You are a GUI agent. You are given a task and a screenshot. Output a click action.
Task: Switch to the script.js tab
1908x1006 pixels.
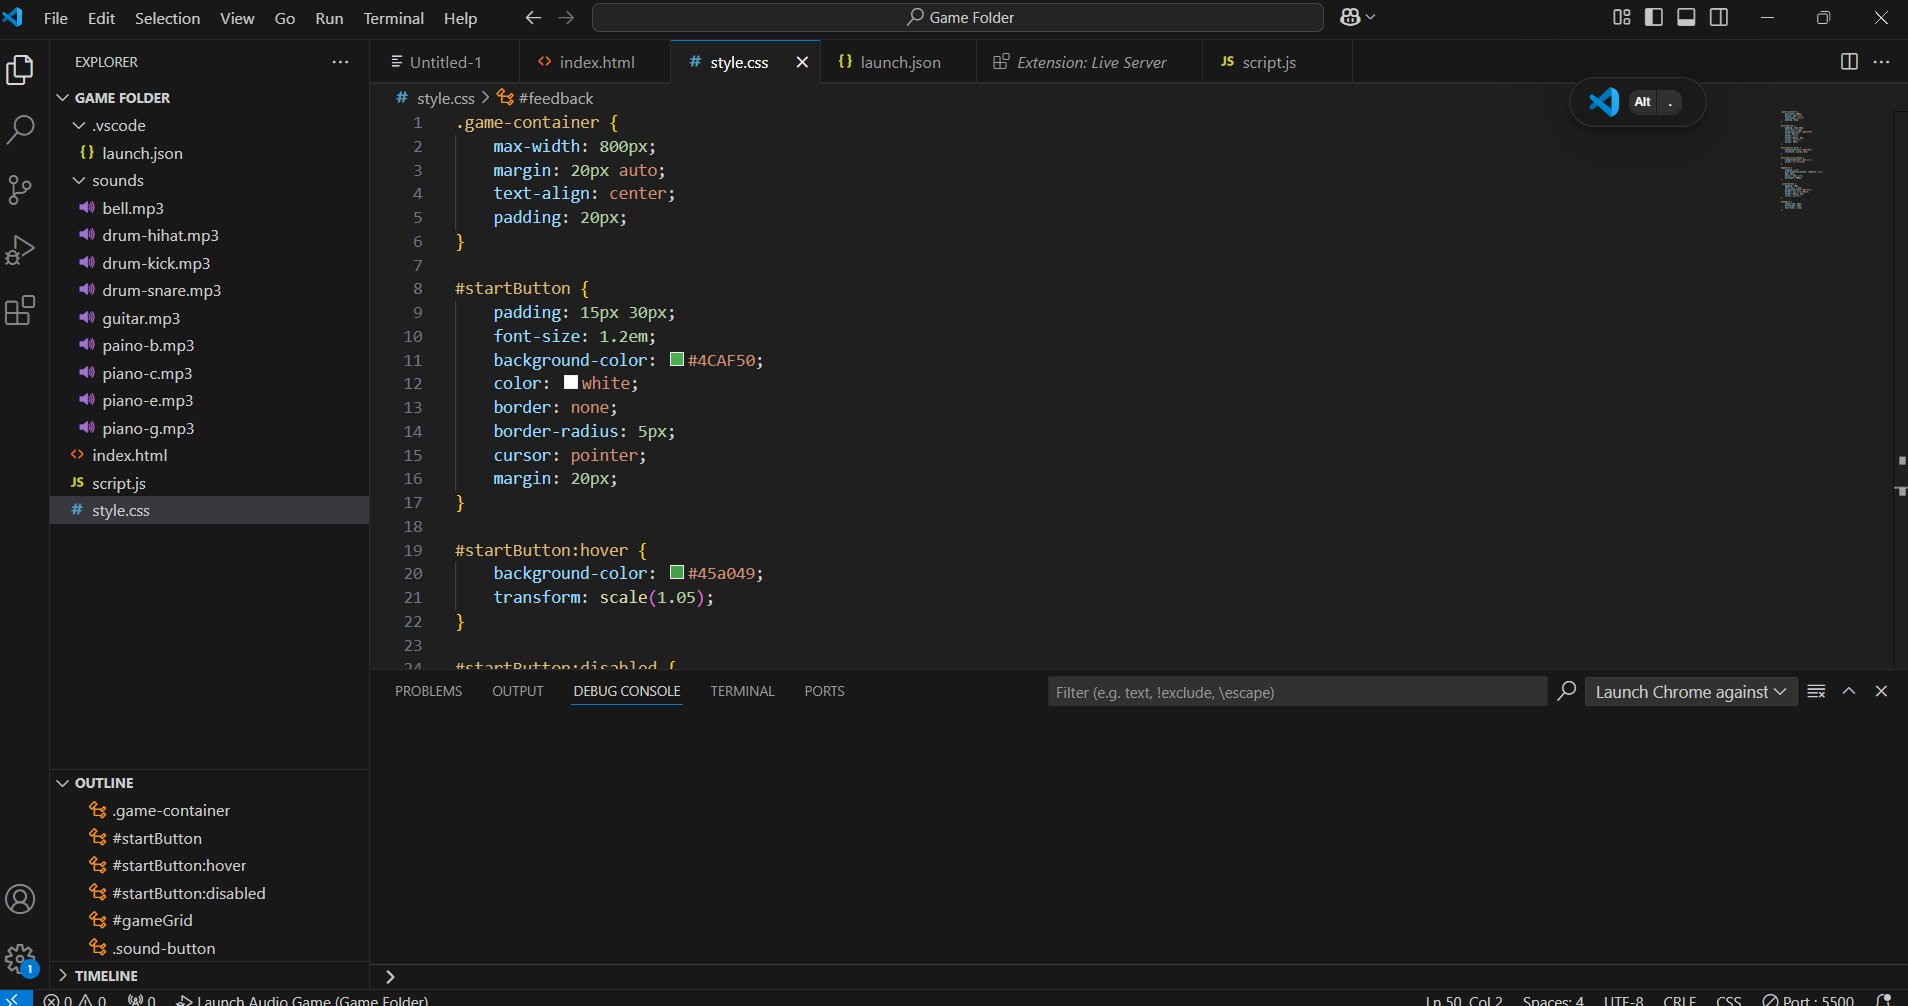click(x=1268, y=62)
